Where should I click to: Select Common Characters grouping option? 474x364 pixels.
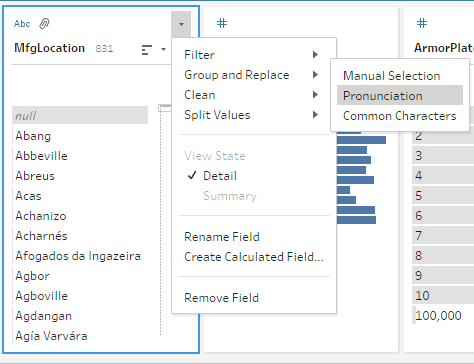400,116
